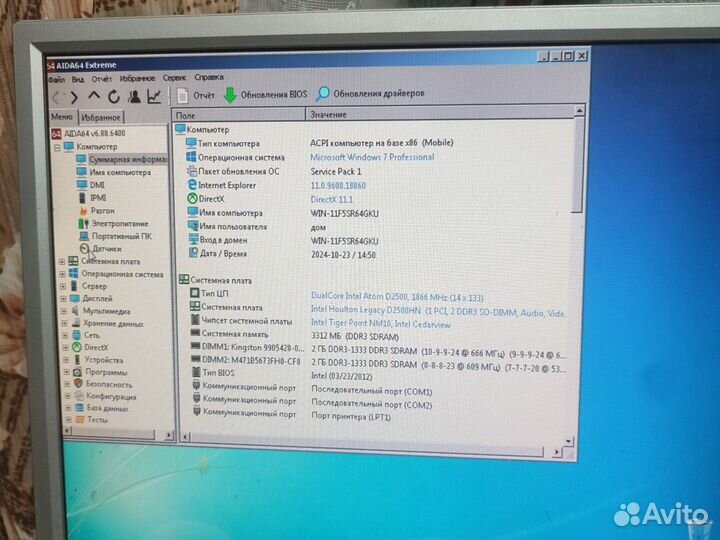Select Датчики in the tree
This screenshot has width=720, height=540.
pyautogui.click(x=107, y=249)
